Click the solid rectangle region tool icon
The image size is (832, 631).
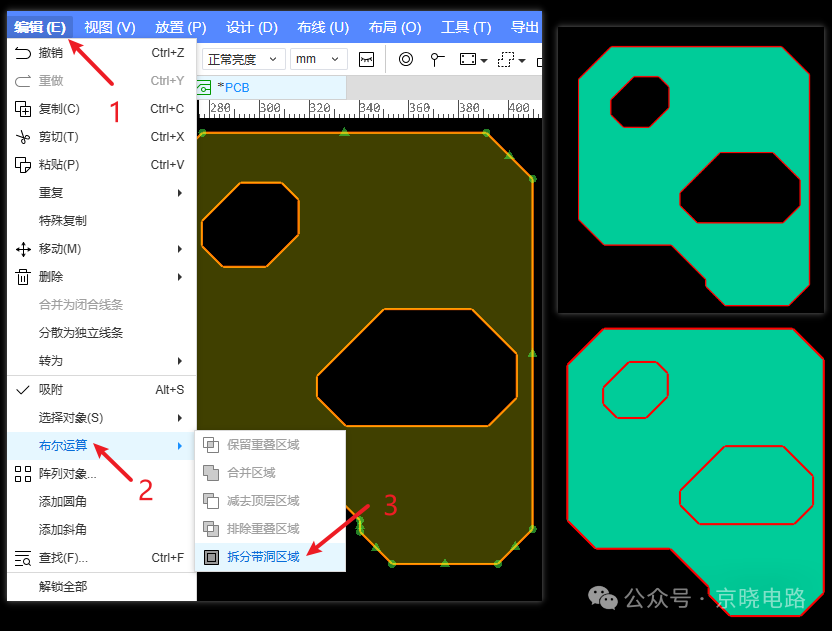click(x=468, y=59)
